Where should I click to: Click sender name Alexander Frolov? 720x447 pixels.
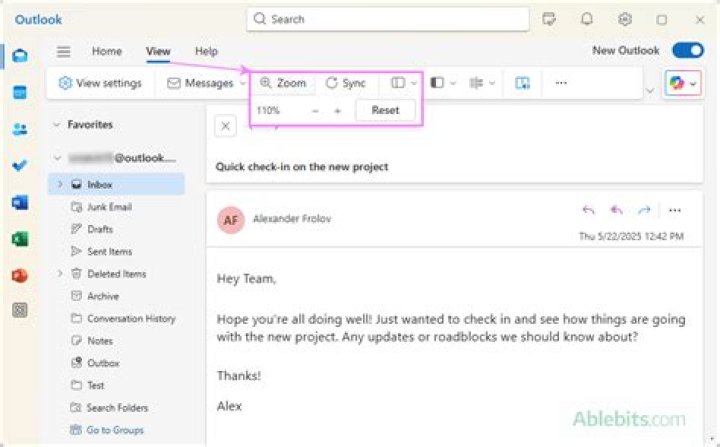(x=292, y=219)
